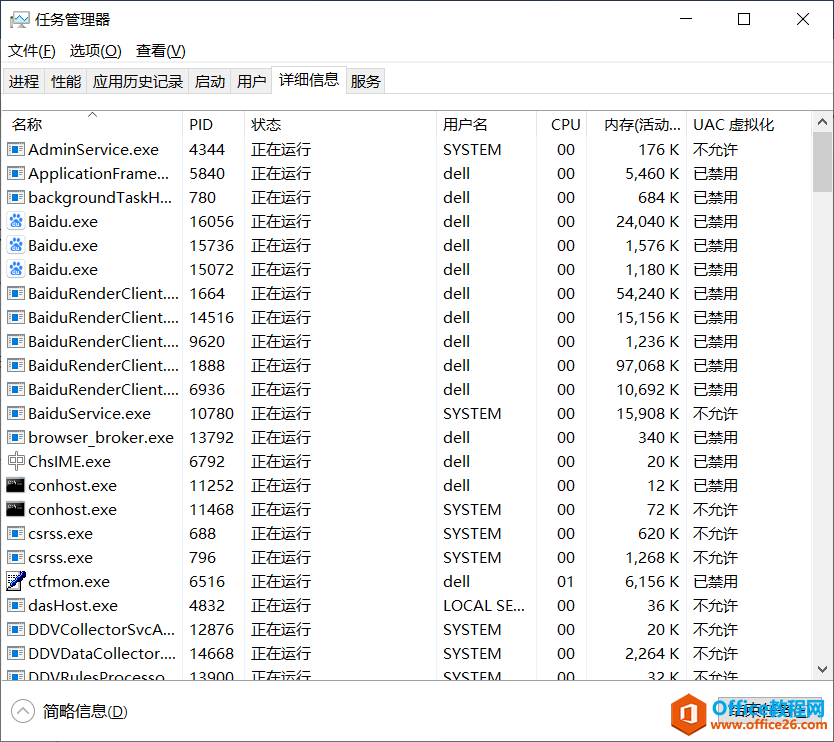
Task: Click the vertical scrollbar down arrow
Action: [x=822, y=670]
